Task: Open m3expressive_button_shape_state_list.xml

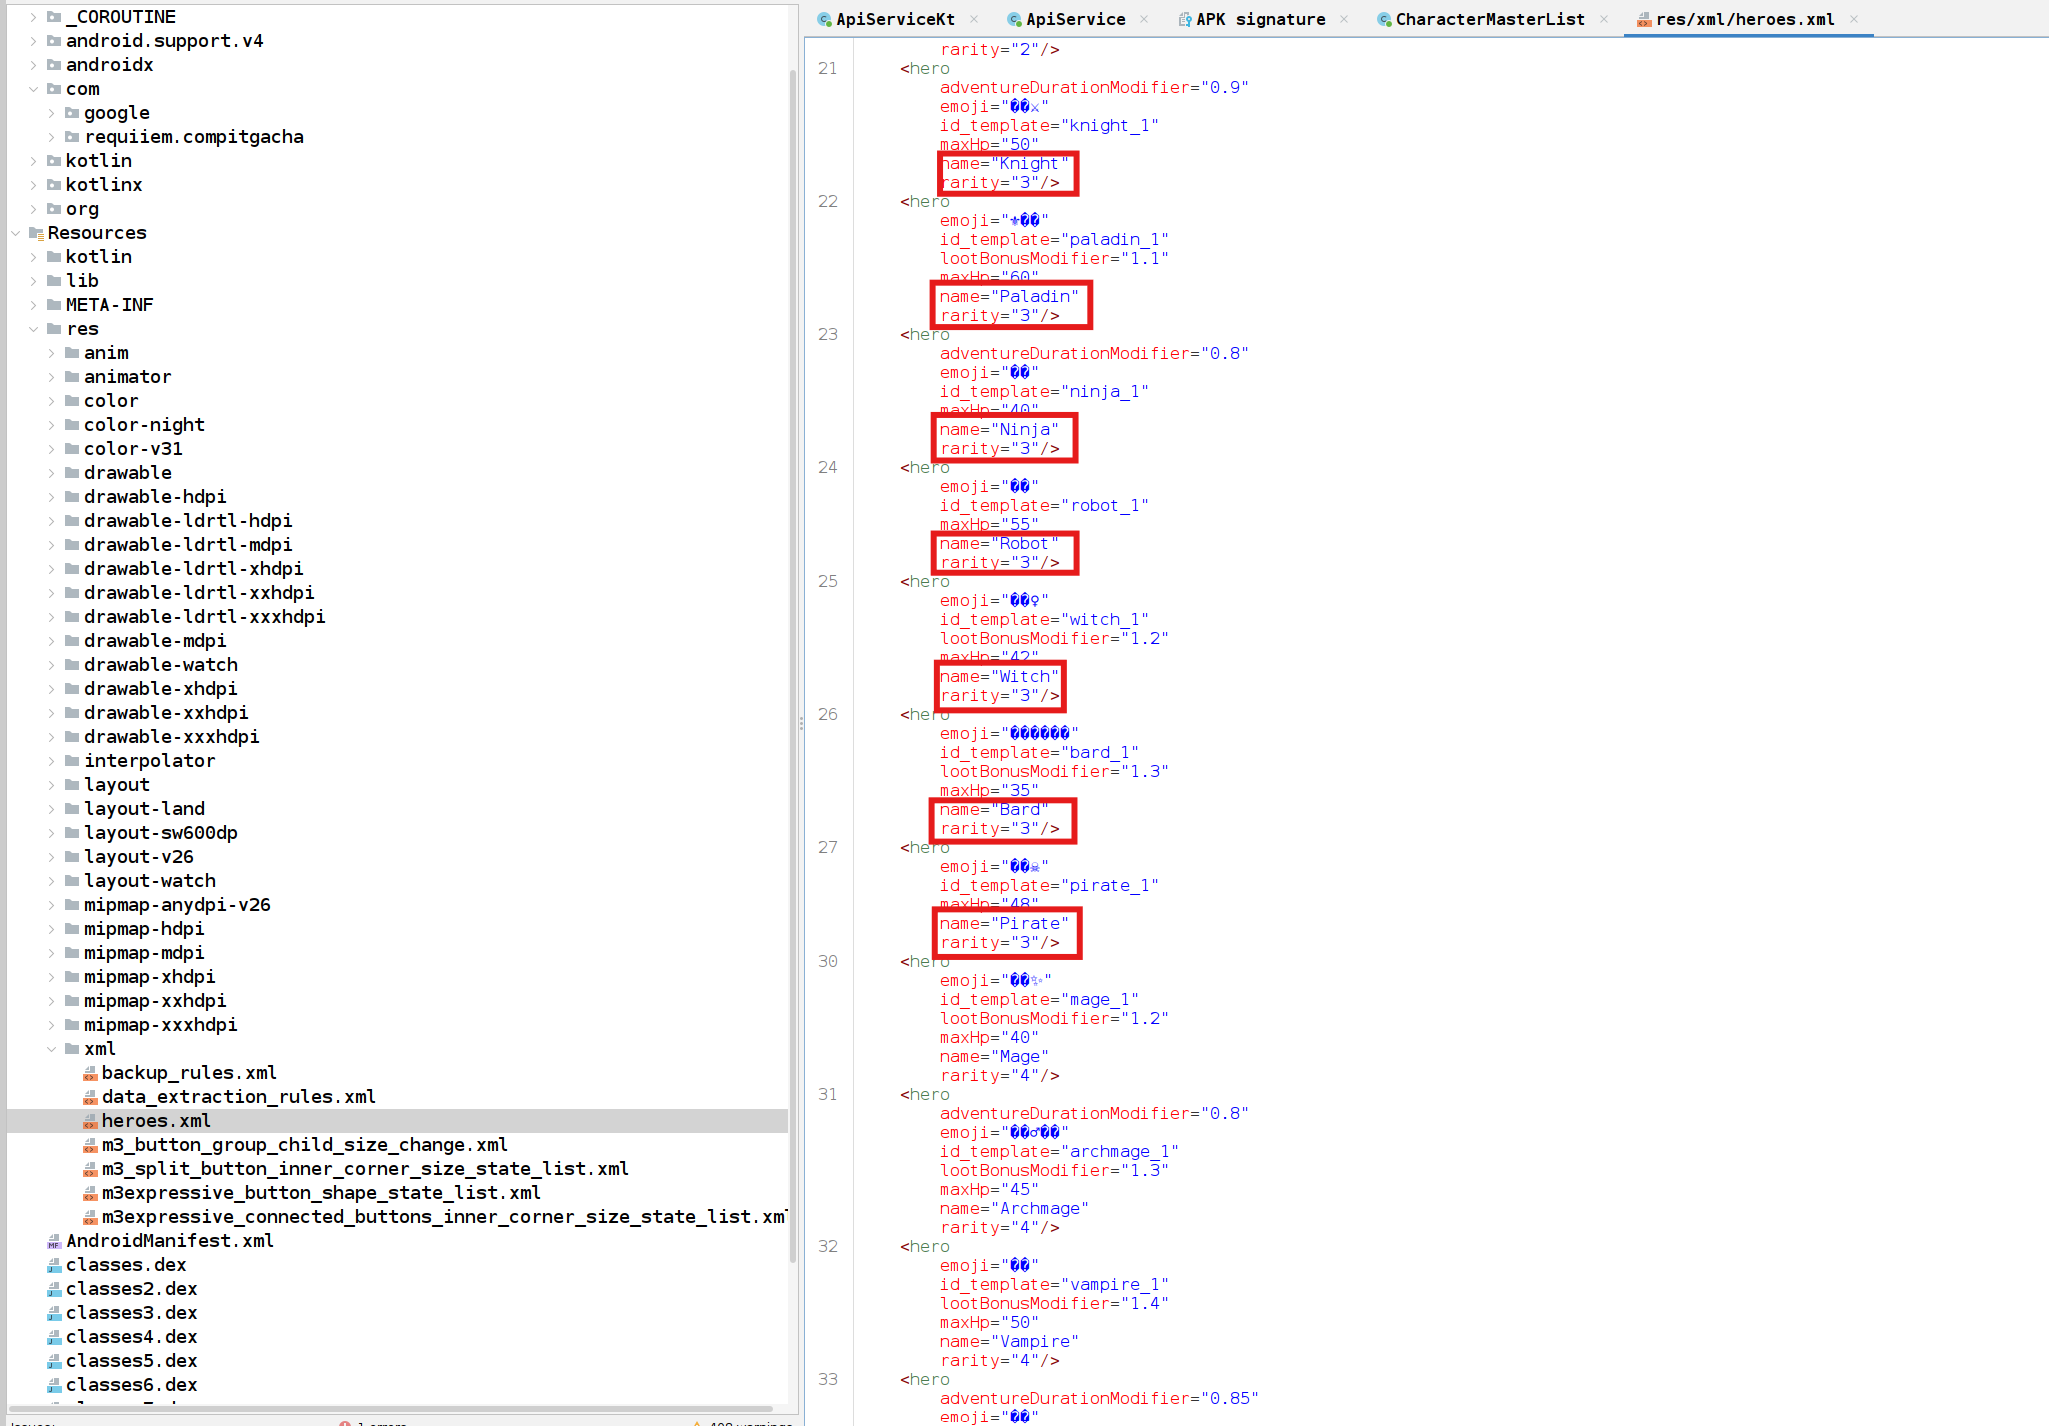Action: pyautogui.click(x=321, y=1192)
